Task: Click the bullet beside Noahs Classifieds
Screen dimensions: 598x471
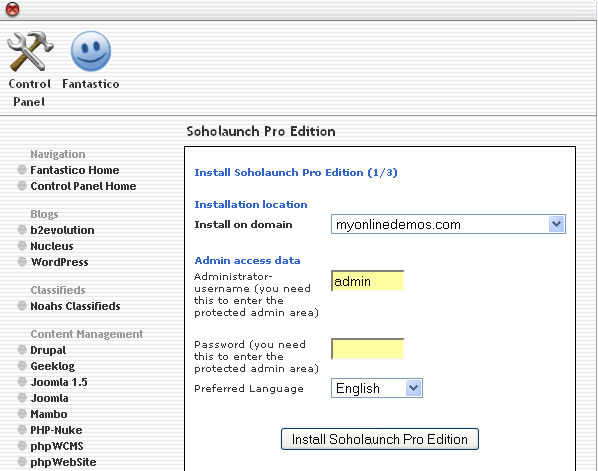Action: point(22,306)
